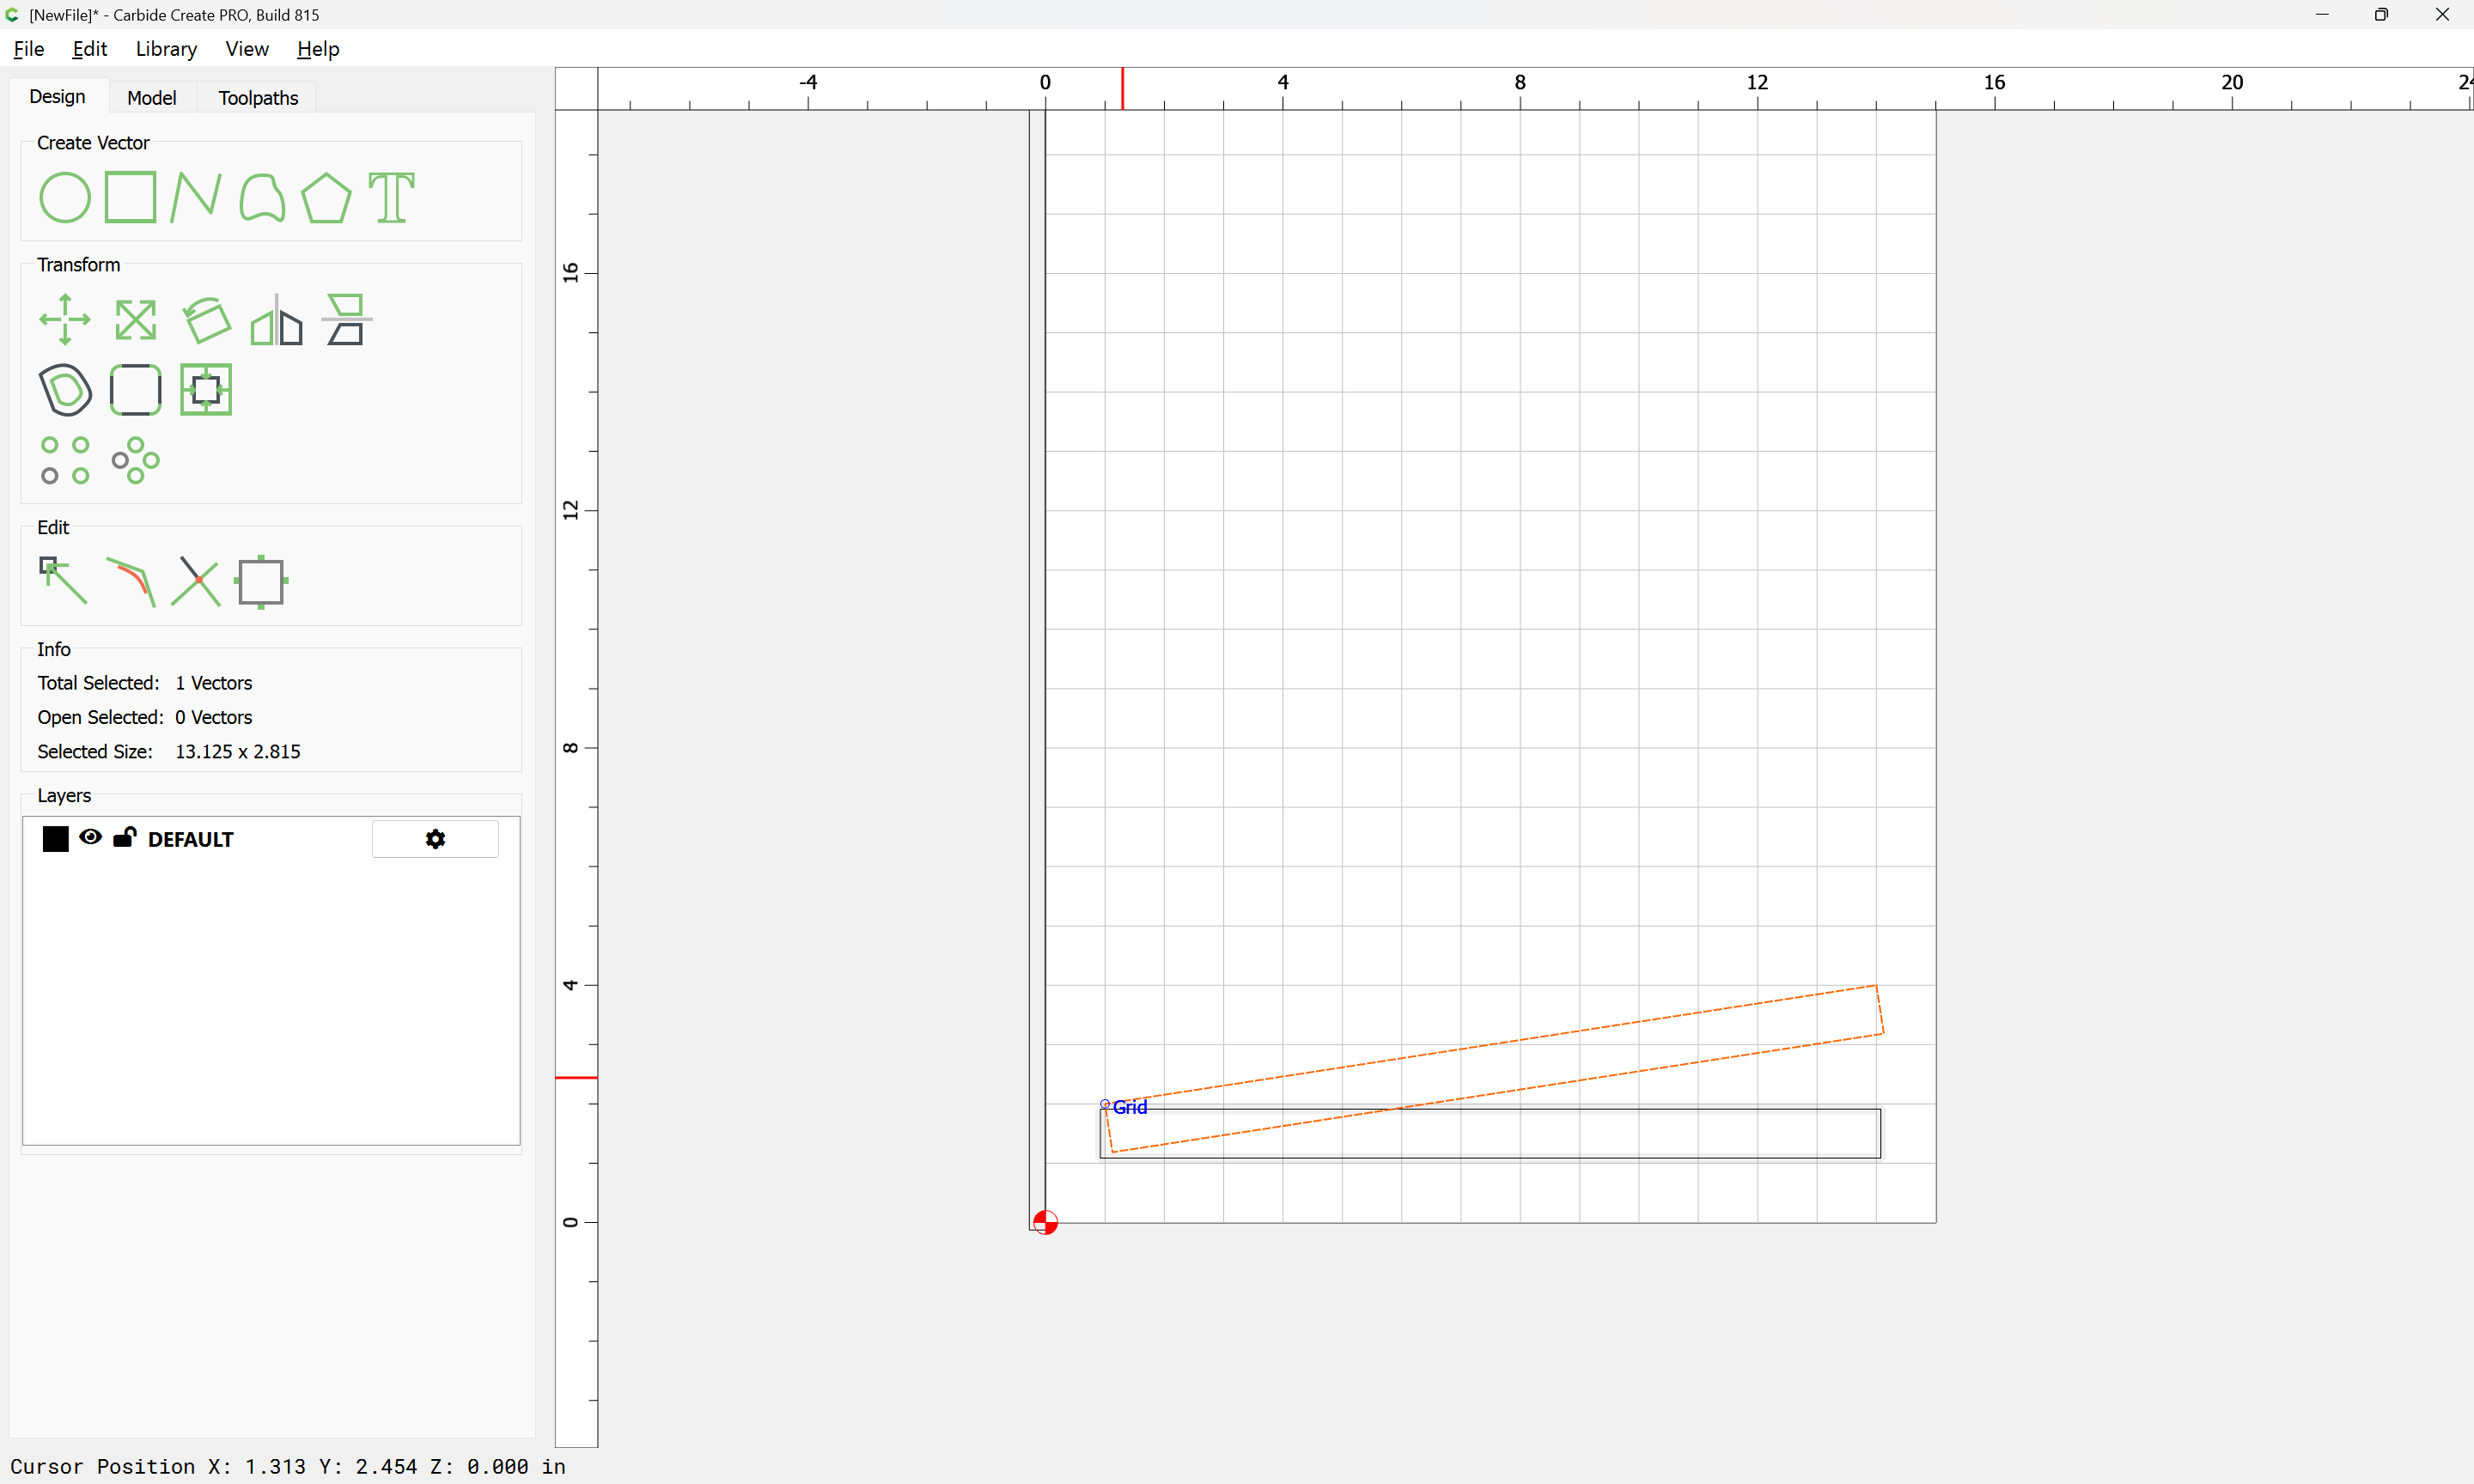Open the Align vectors tool
Image resolution: width=2474 pixels, height=1484 pixels.
point(346,320)
